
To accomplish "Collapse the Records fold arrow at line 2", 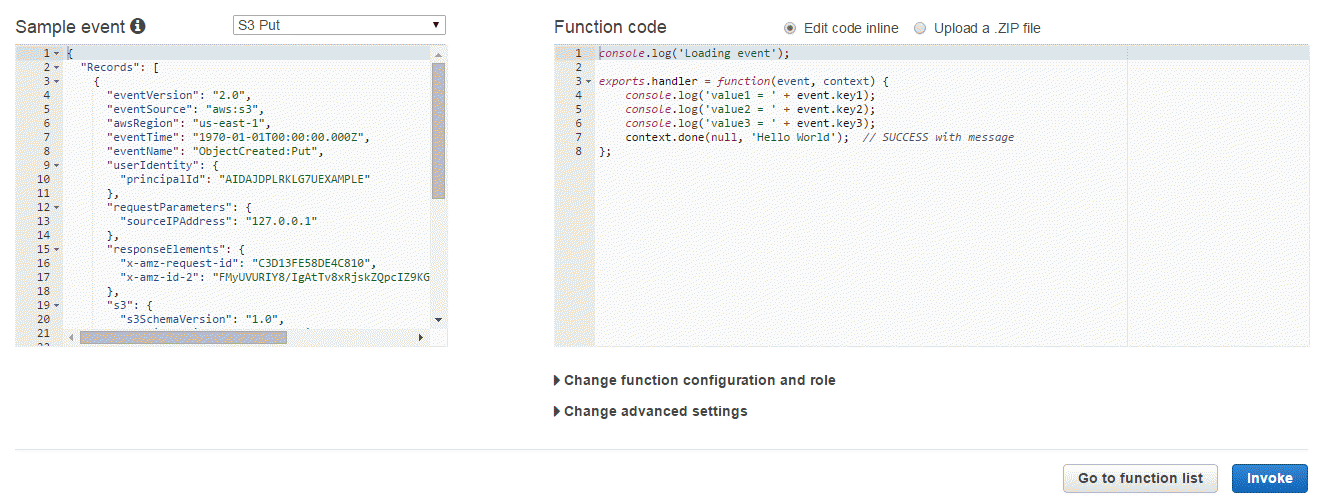I will [57, 67].
